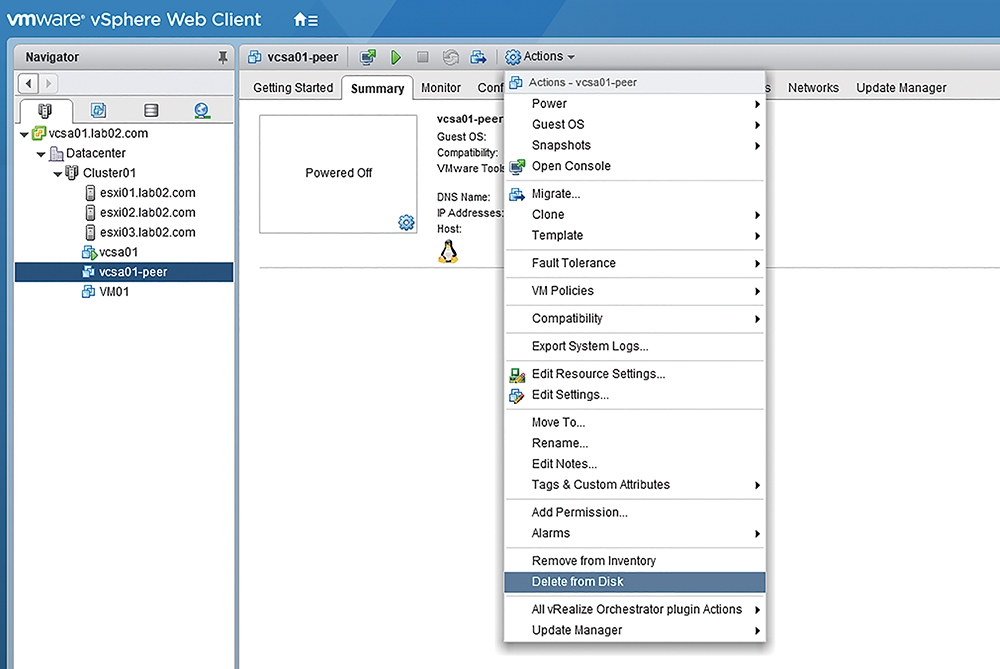Click the grayed-out restart VM toolbar icon
The image size is (1000, 669).
(x=450, y=57)
